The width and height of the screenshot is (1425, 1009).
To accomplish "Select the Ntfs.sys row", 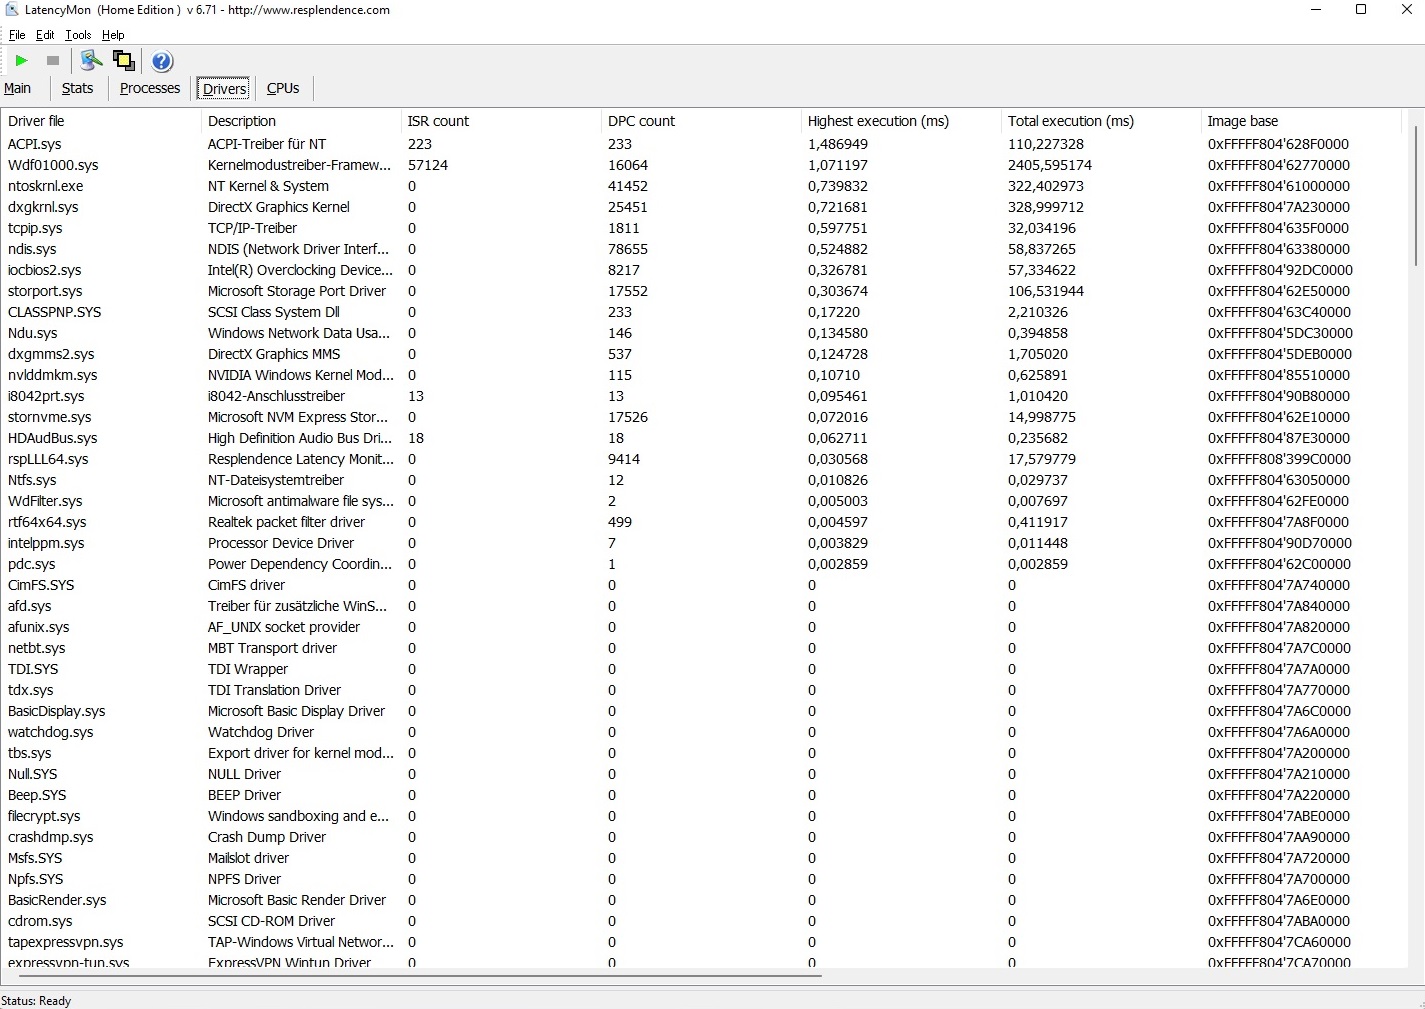I will [704, 480].
